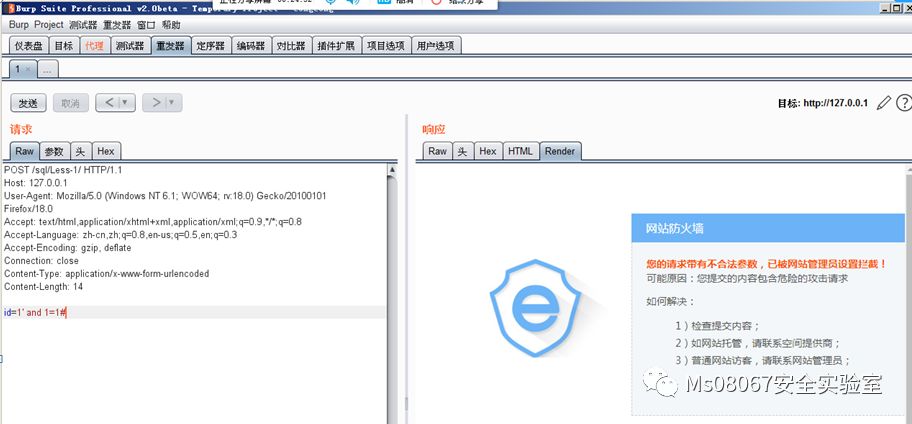
Task: Select the response 头 tab
Action: [x=463, y=151]
